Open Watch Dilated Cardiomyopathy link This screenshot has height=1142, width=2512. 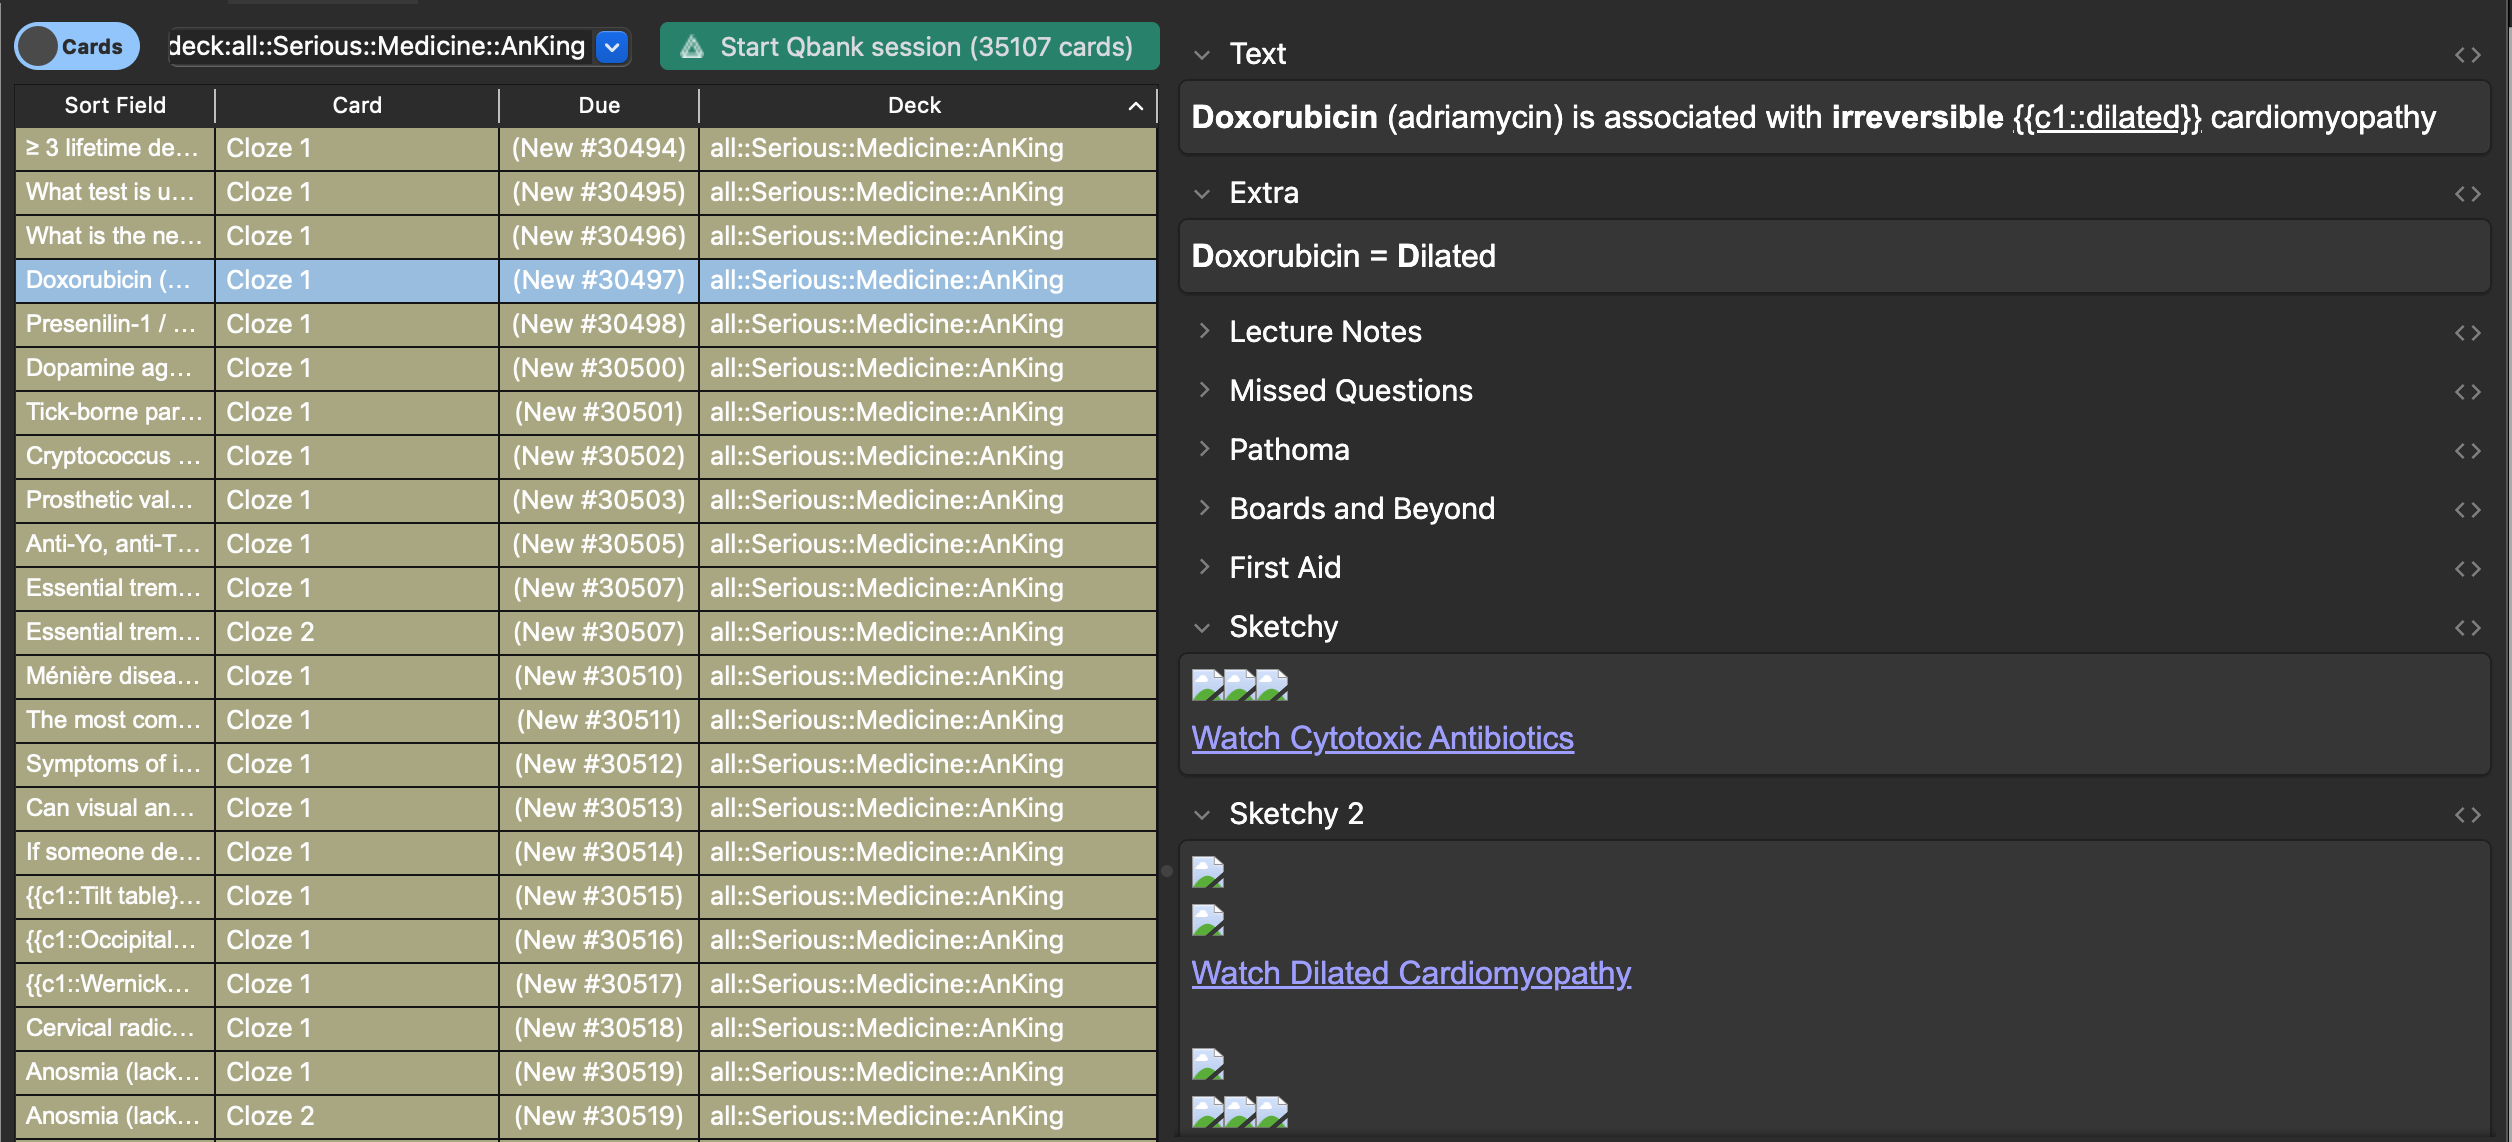[x=1410, y=973]
